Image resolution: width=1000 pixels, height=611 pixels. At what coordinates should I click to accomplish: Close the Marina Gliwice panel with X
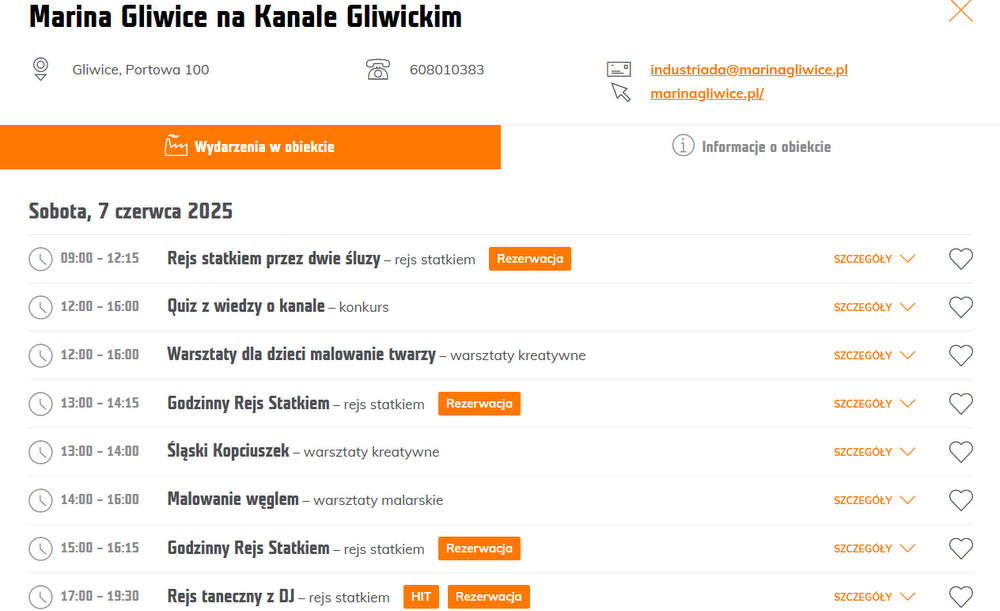tap(960, 10)
